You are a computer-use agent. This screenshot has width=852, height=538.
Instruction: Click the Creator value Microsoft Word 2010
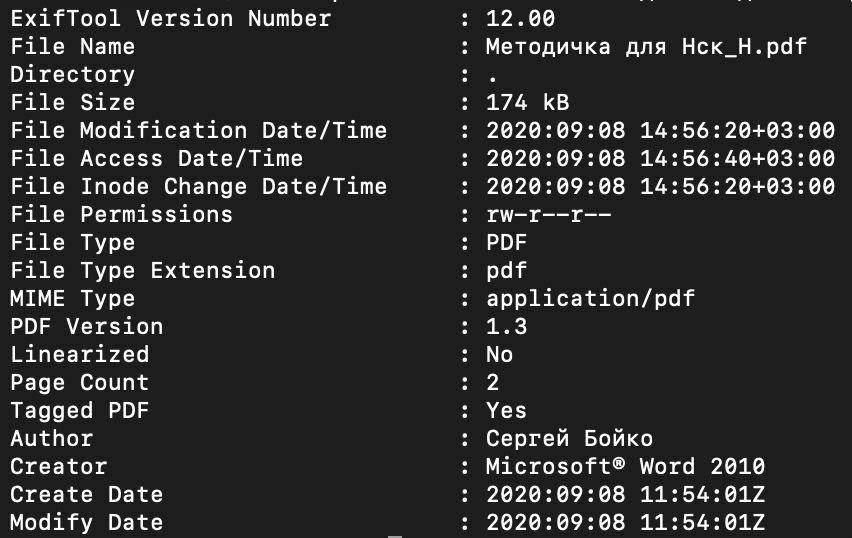[x=625, y=467]
